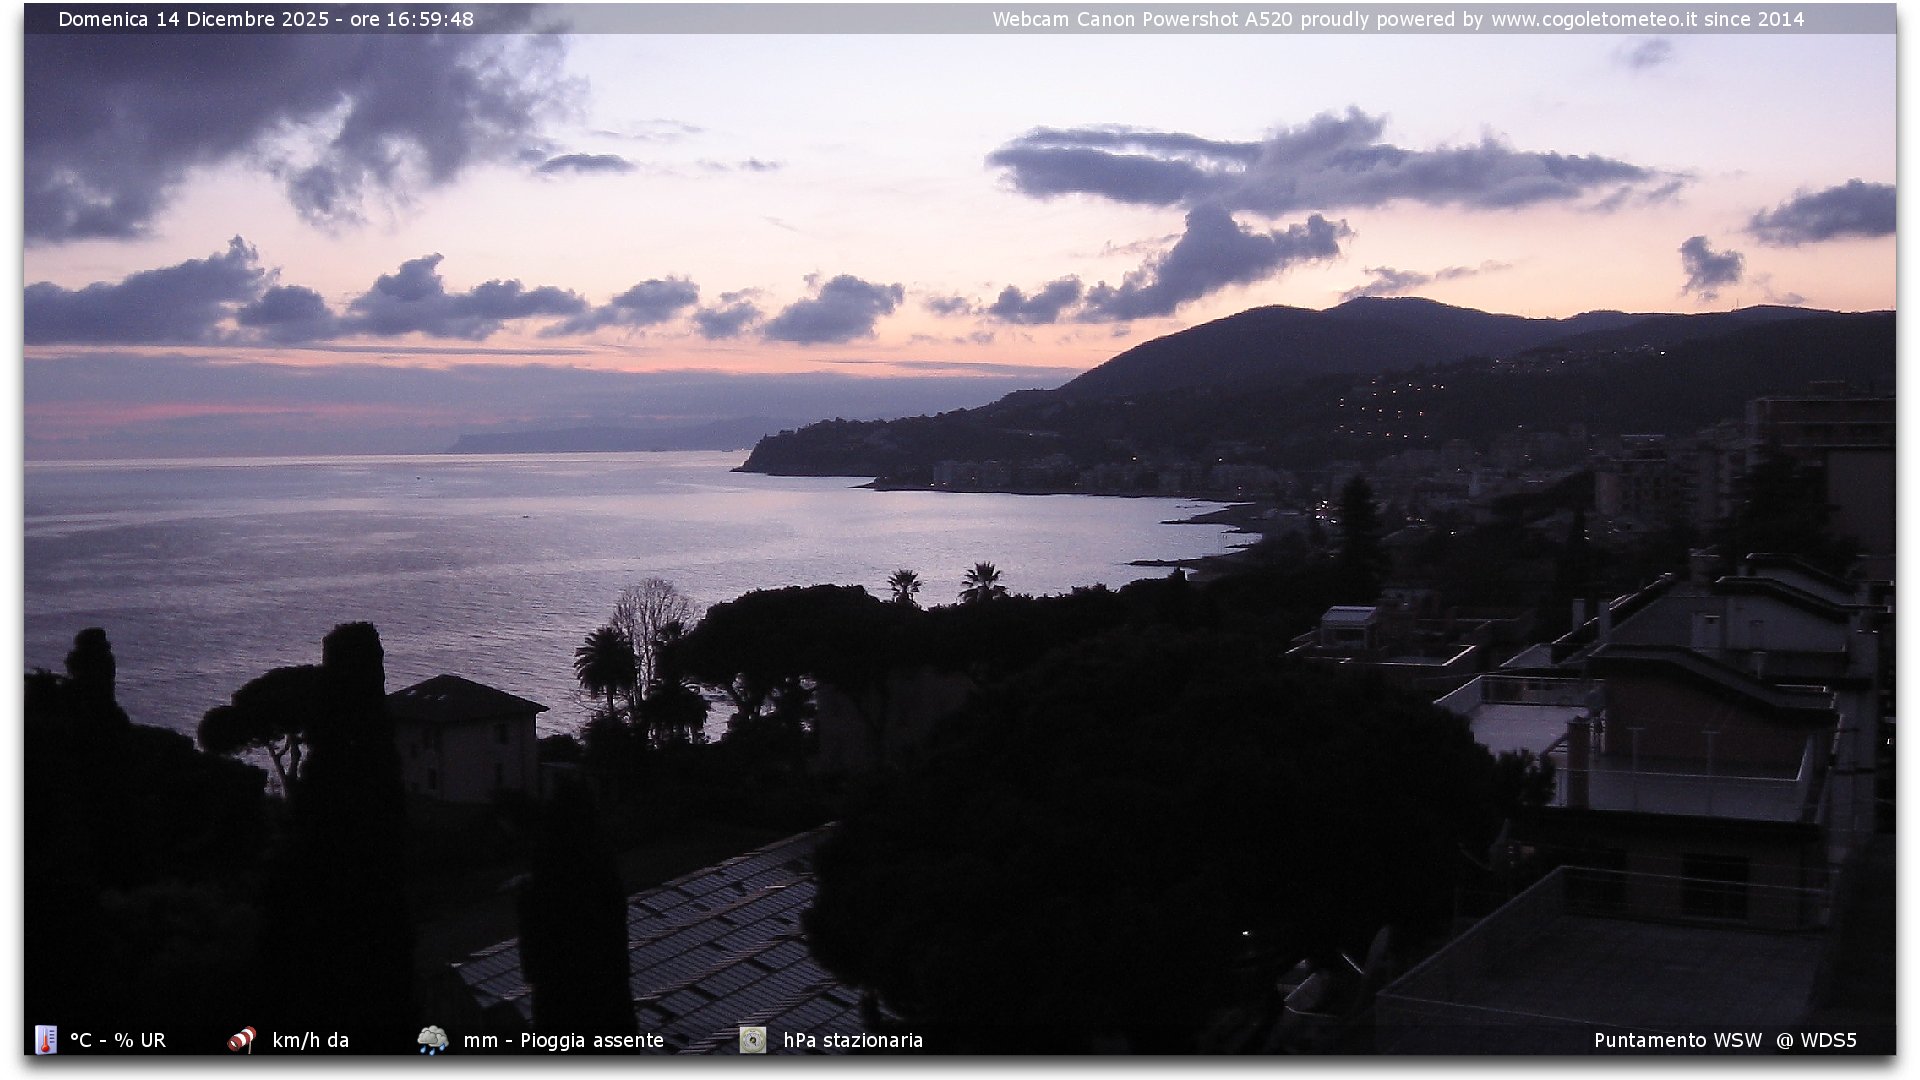Screen dimensions: 1920x1080
Task: Click the thermometer temperature icon
Action: [x=46, y=1040]
